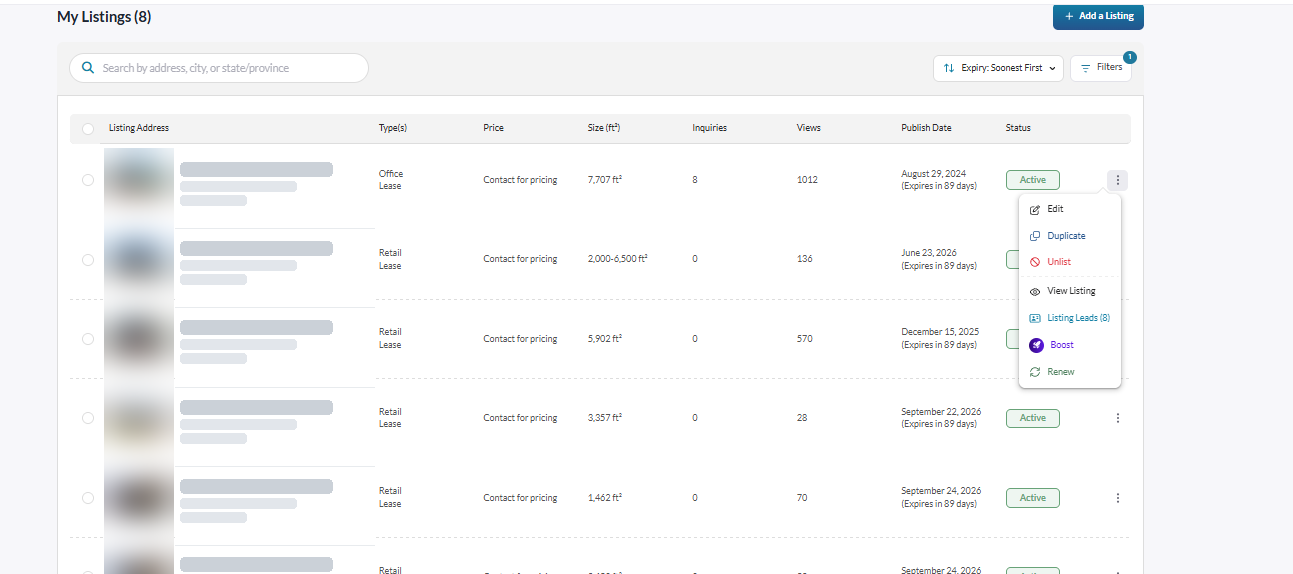The height and width of the screenshot is (574, 1293).
Task: Open Listing Leads (8) from the menu
Action: 1078,318
